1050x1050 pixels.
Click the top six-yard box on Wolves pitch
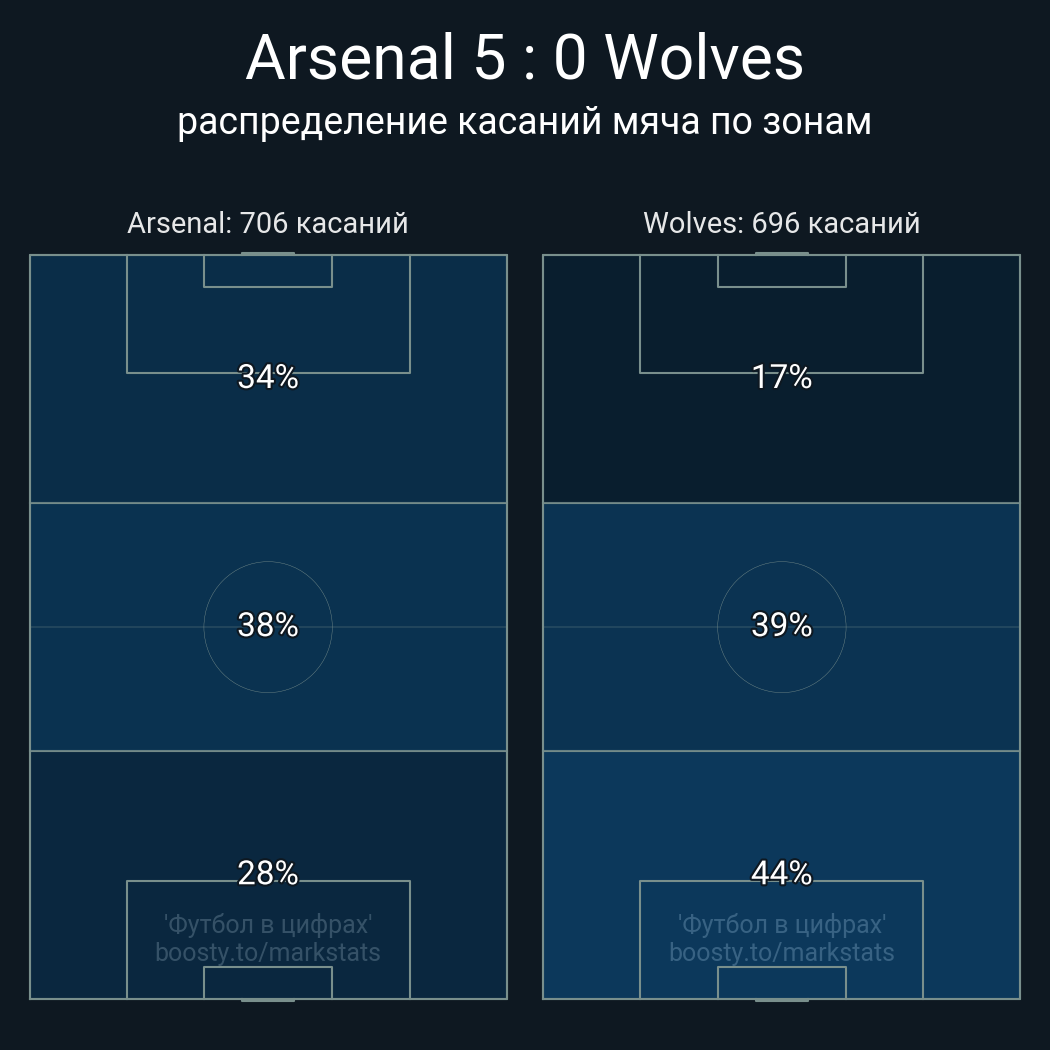click(x=781, y=271)
